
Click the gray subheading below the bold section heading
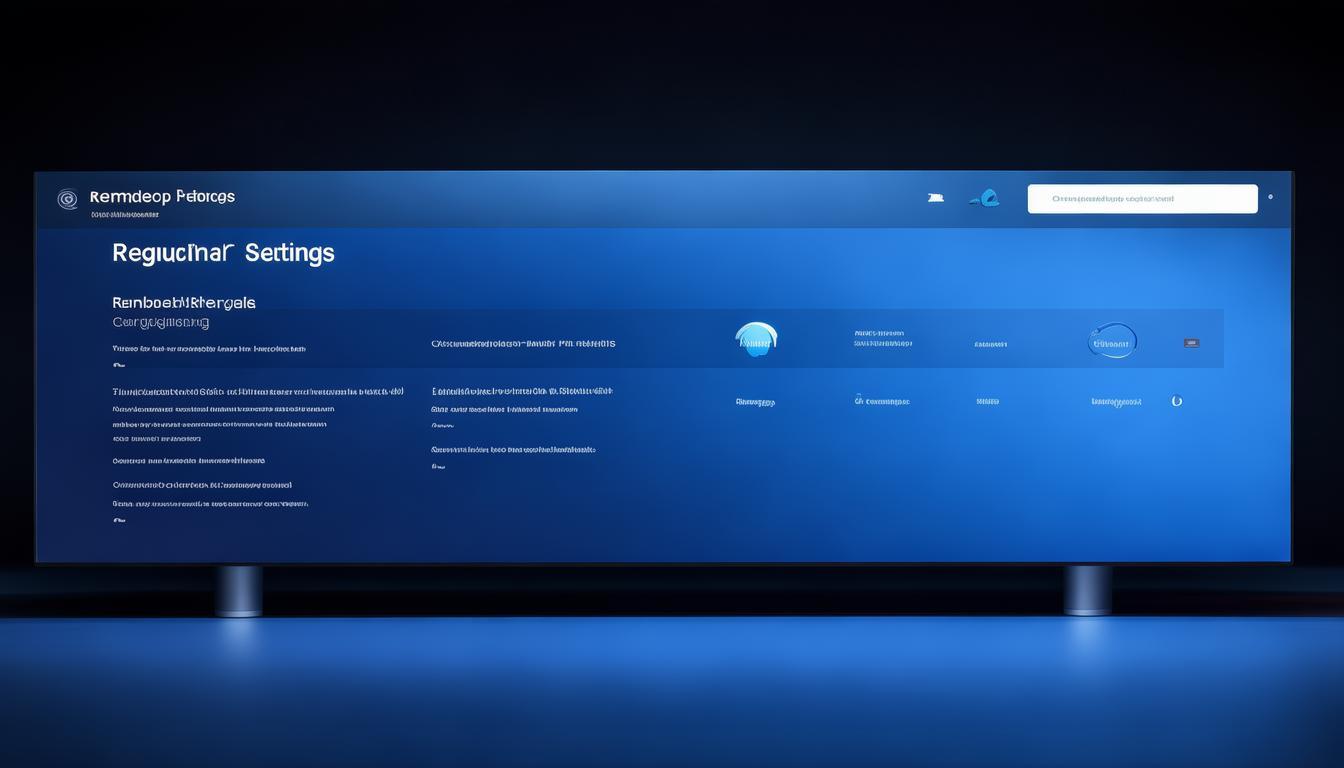point(161,322)
